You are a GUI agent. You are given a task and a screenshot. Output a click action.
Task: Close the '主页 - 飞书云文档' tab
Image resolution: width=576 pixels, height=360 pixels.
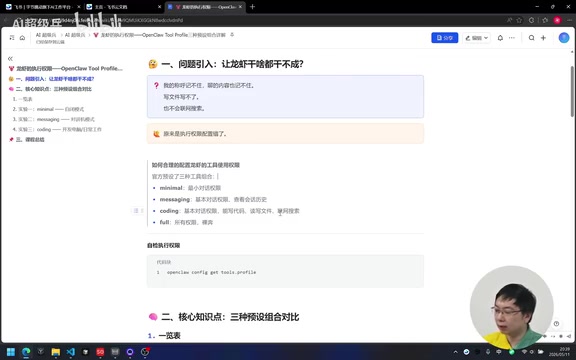[159, 7]
